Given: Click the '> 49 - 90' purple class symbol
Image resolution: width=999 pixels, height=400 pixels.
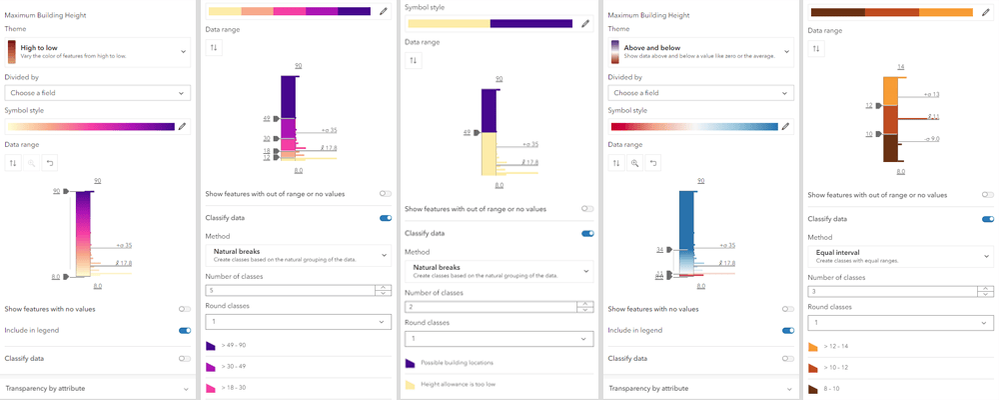Looking at the screenshot, I should 211,345.
